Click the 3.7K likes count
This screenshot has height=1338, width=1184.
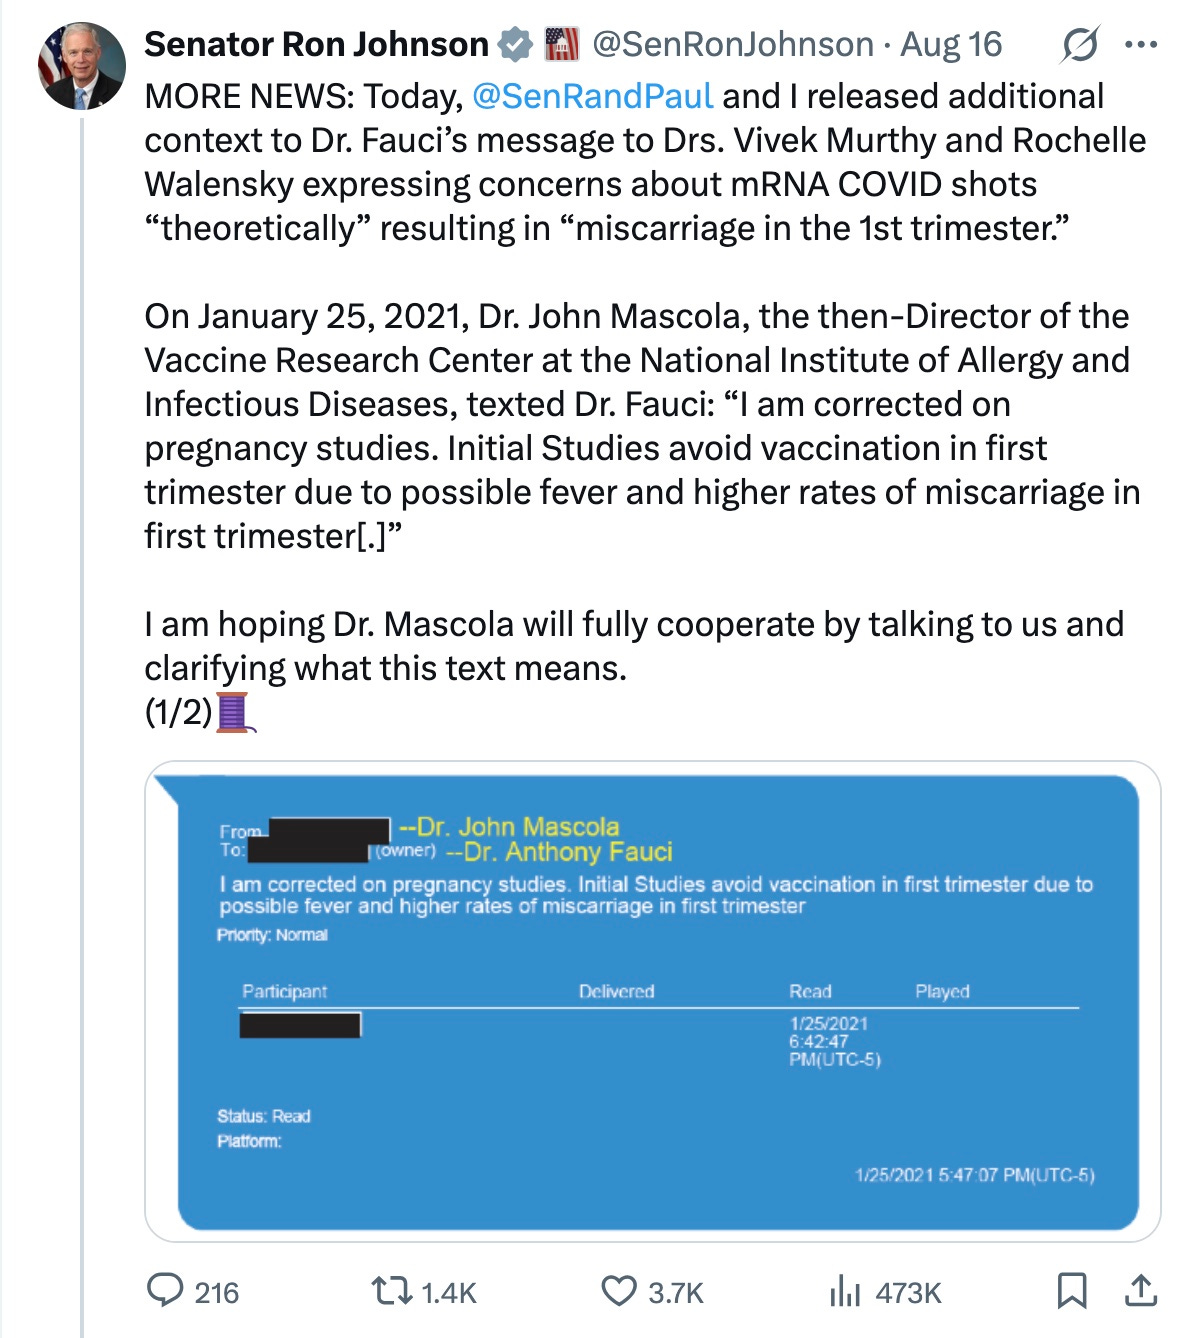(676, 1293)
